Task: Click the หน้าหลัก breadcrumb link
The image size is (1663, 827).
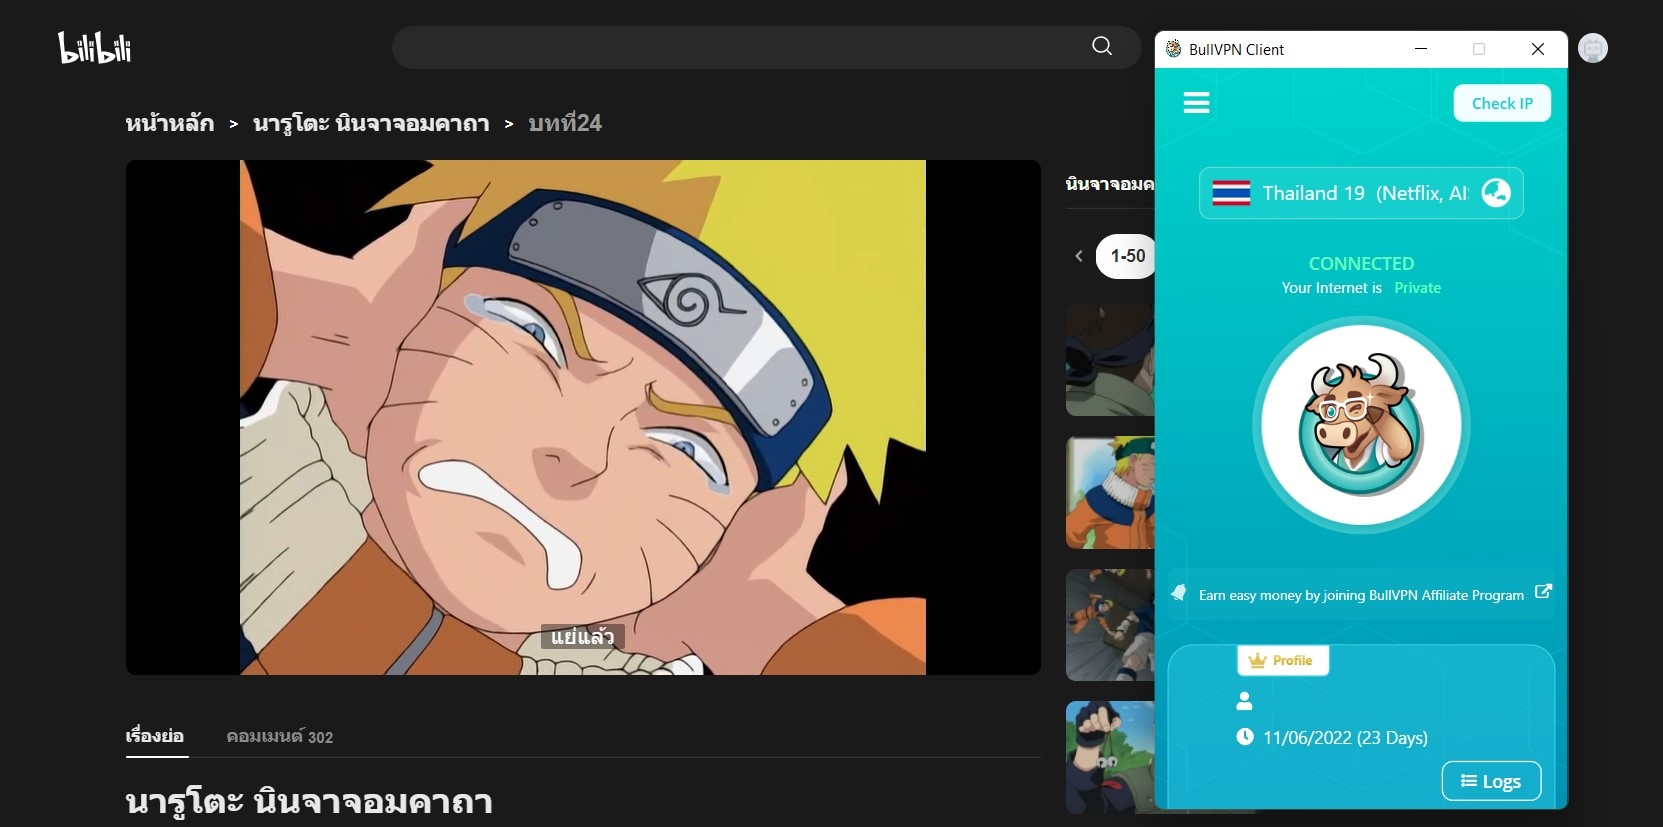Action: click(170, 124)
